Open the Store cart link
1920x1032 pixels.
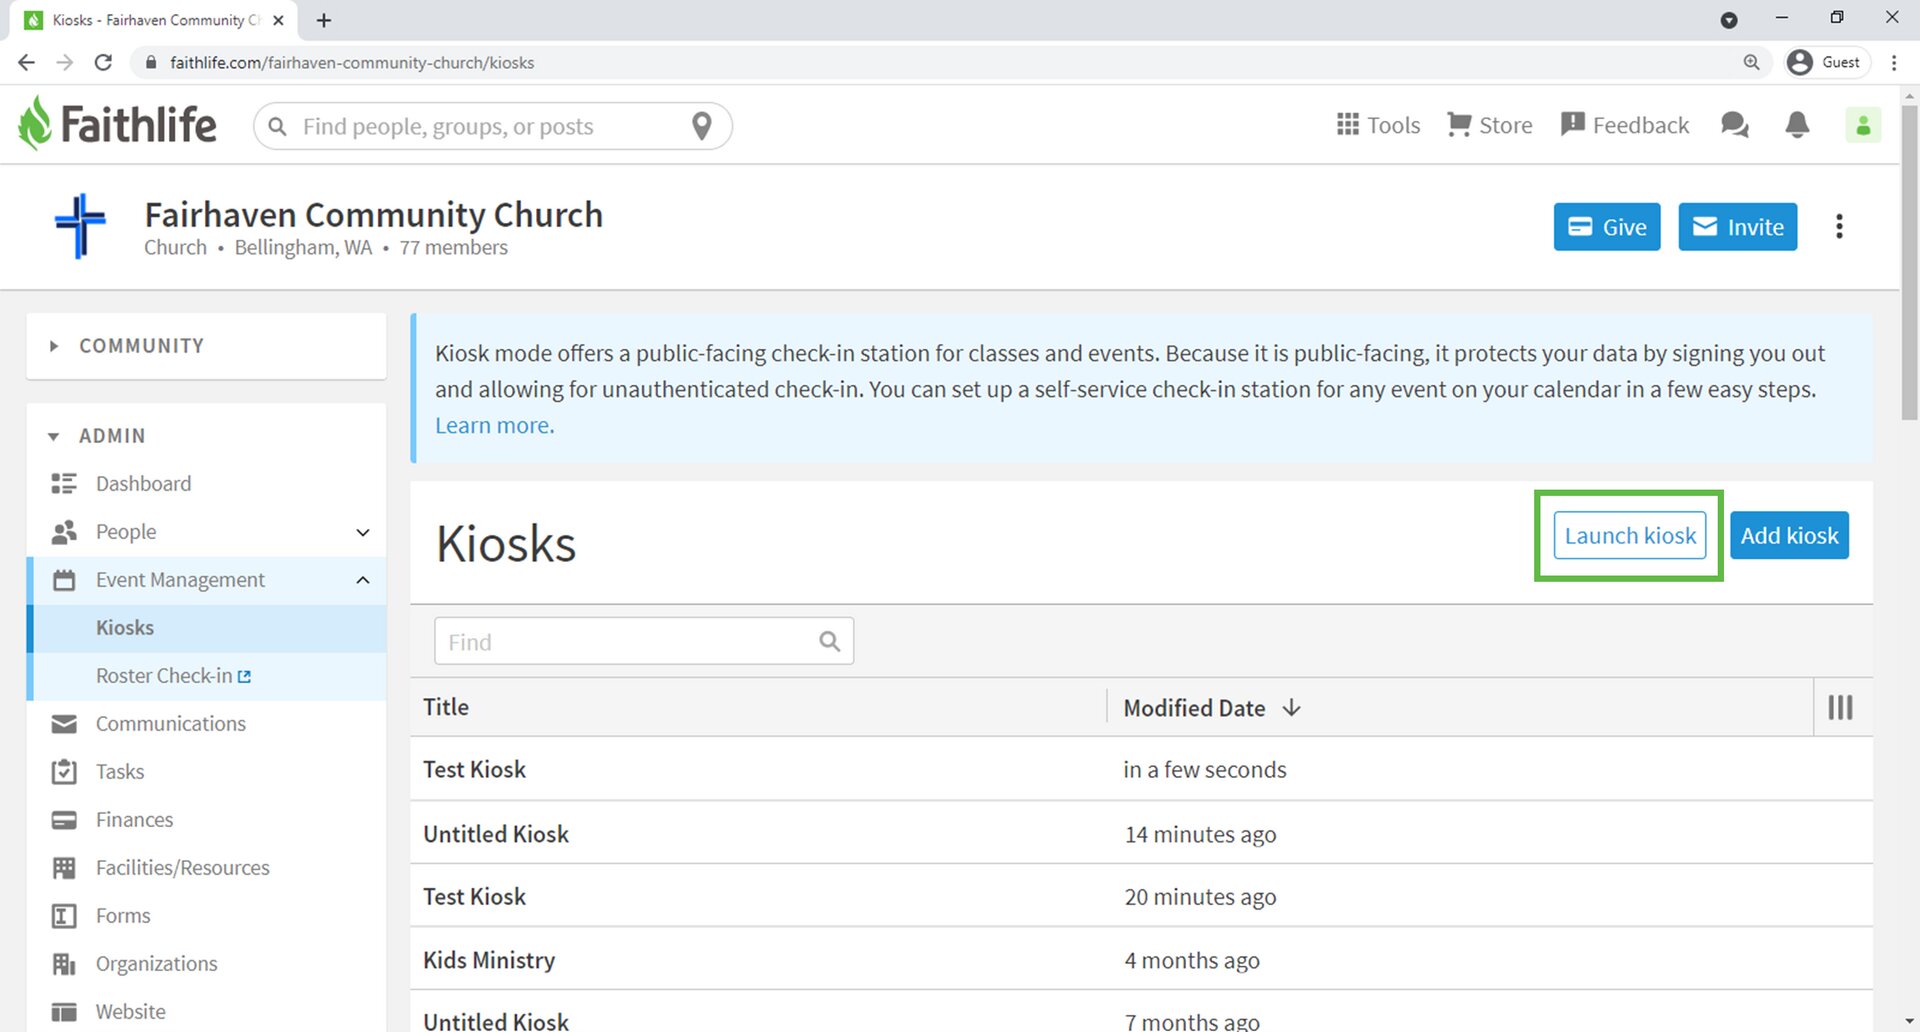coord(1490,125)
